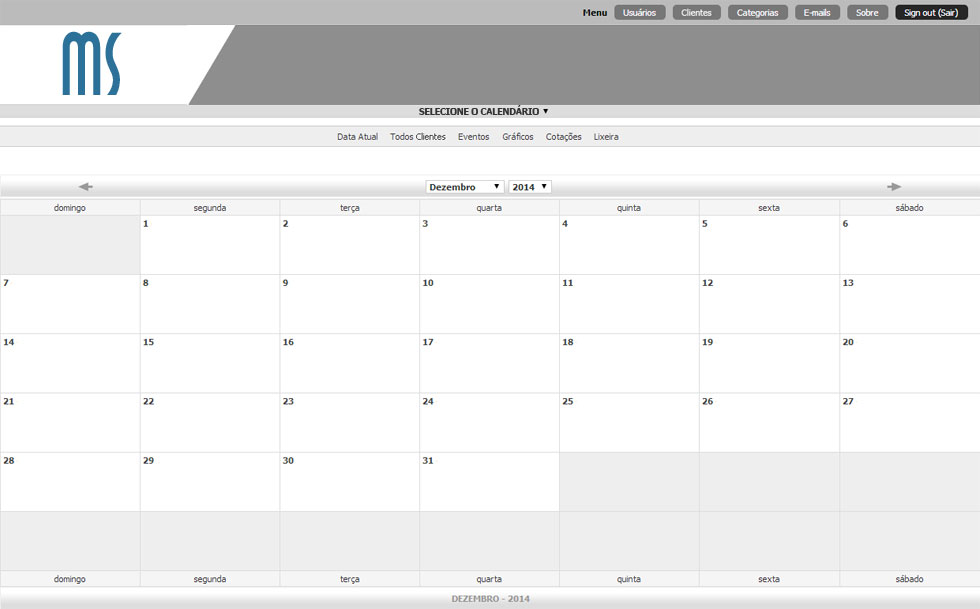Click the MS logo

92,64
